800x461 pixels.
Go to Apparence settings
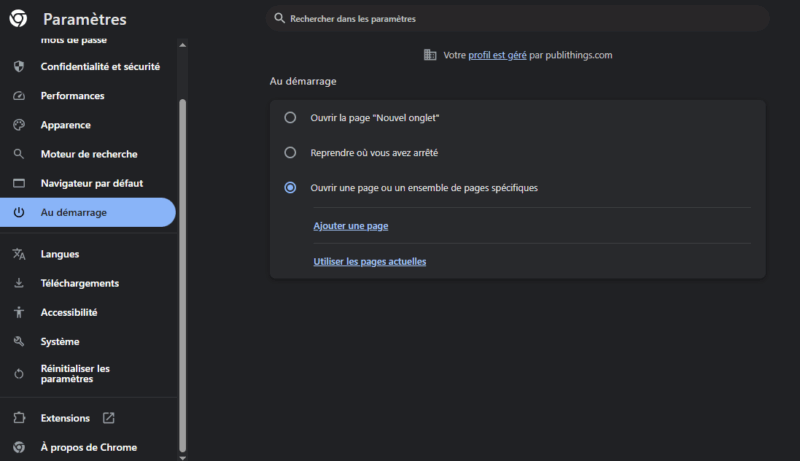88,125
